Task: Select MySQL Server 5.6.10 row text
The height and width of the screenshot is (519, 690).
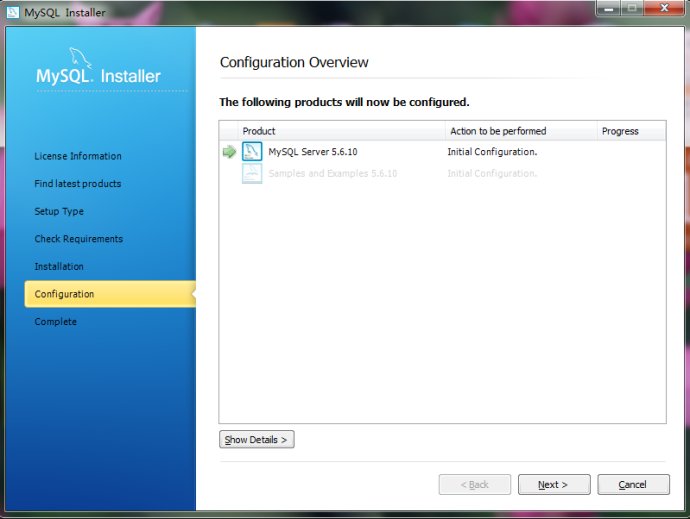Action: [x=313, y=151]
